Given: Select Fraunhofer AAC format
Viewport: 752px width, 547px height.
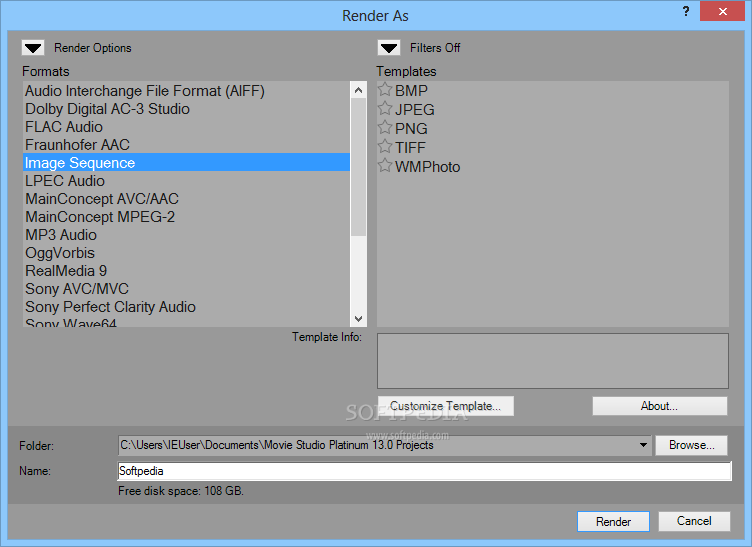Looking at the screenshot, I should point(187,145).
